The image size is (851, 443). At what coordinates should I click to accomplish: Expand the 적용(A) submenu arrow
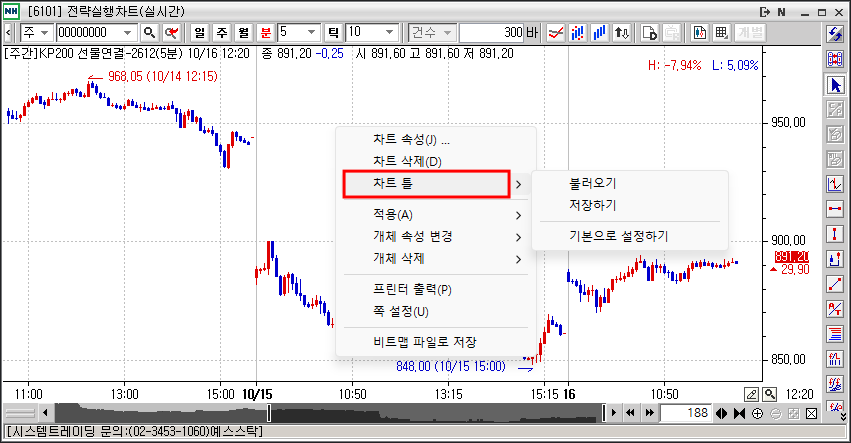(518, 216)
